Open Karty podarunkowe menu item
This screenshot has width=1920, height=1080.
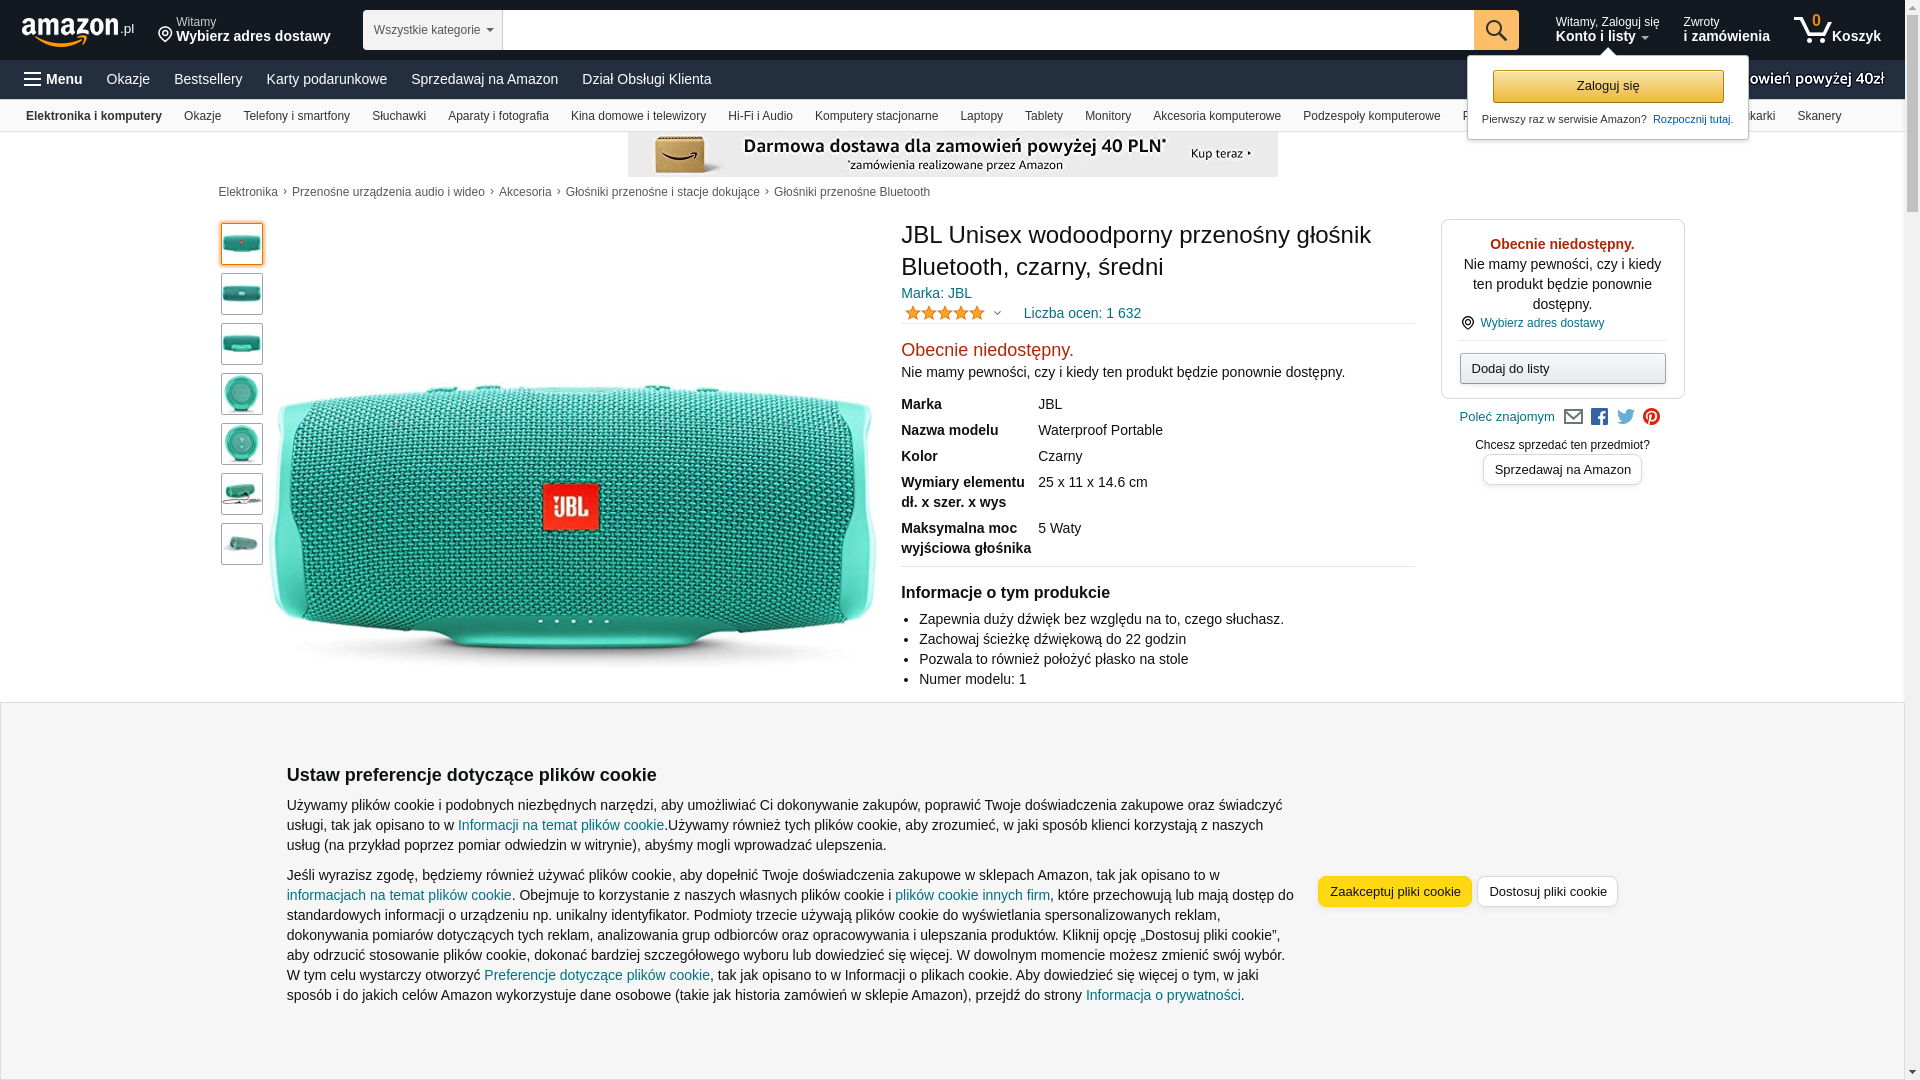327,79
